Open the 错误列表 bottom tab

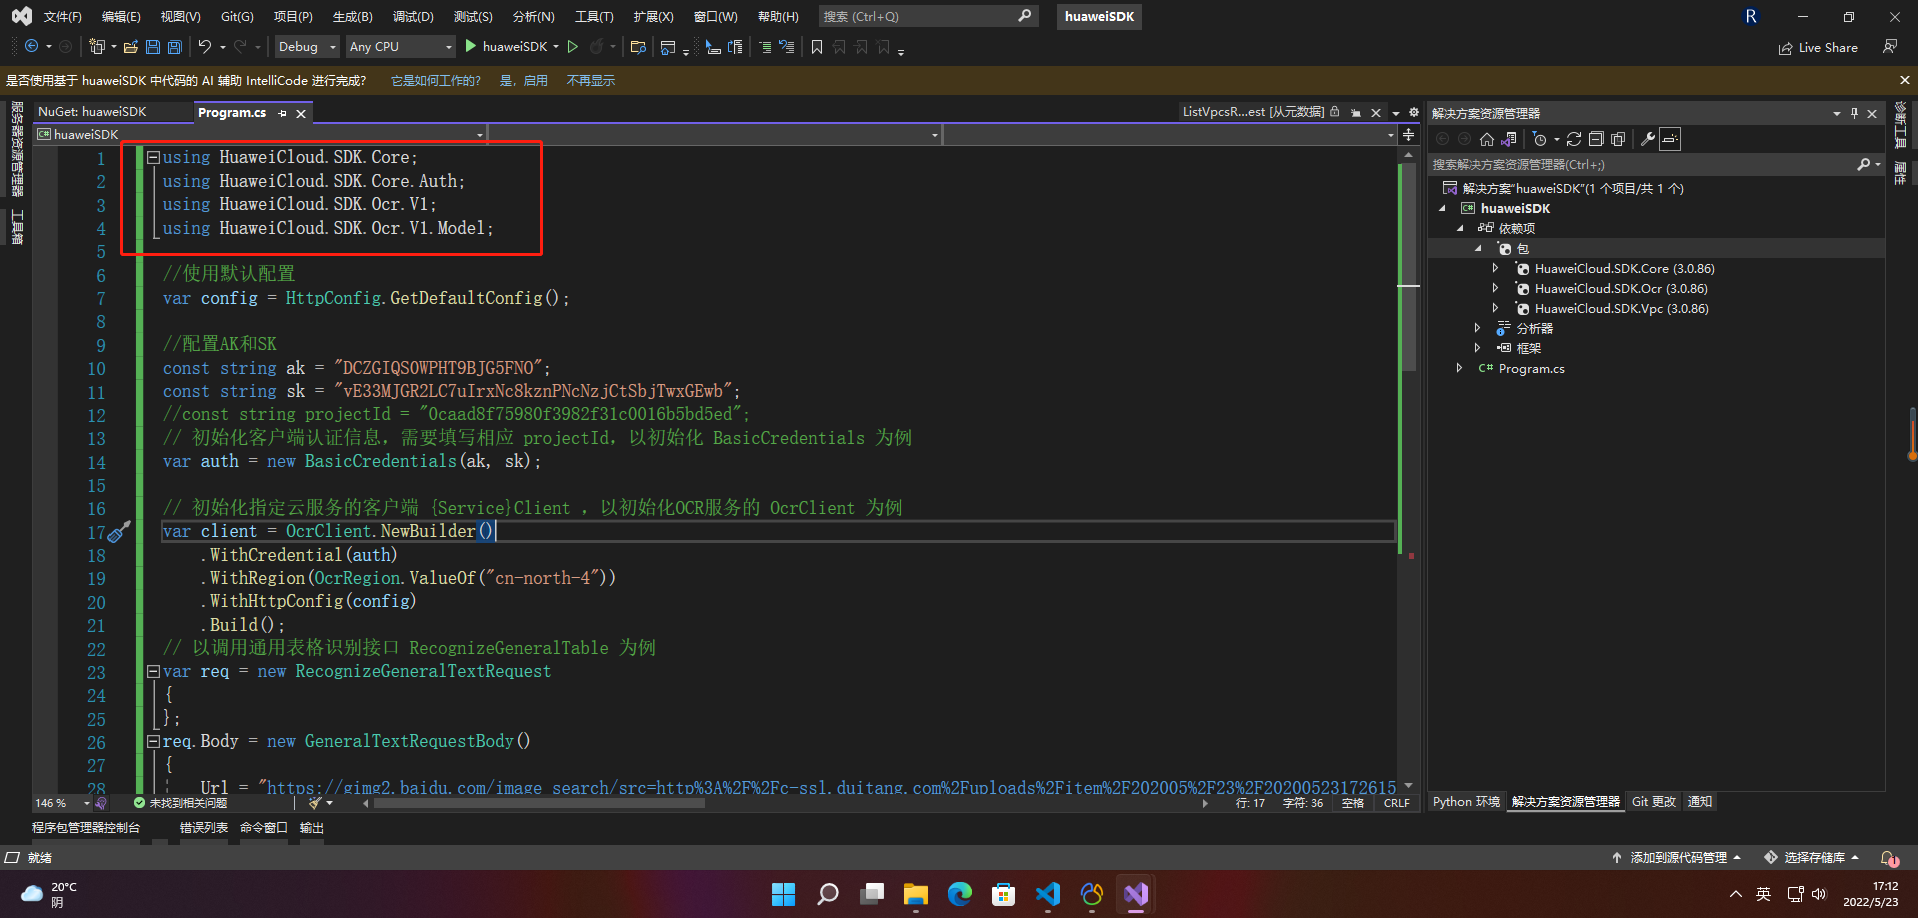point(204,828)
